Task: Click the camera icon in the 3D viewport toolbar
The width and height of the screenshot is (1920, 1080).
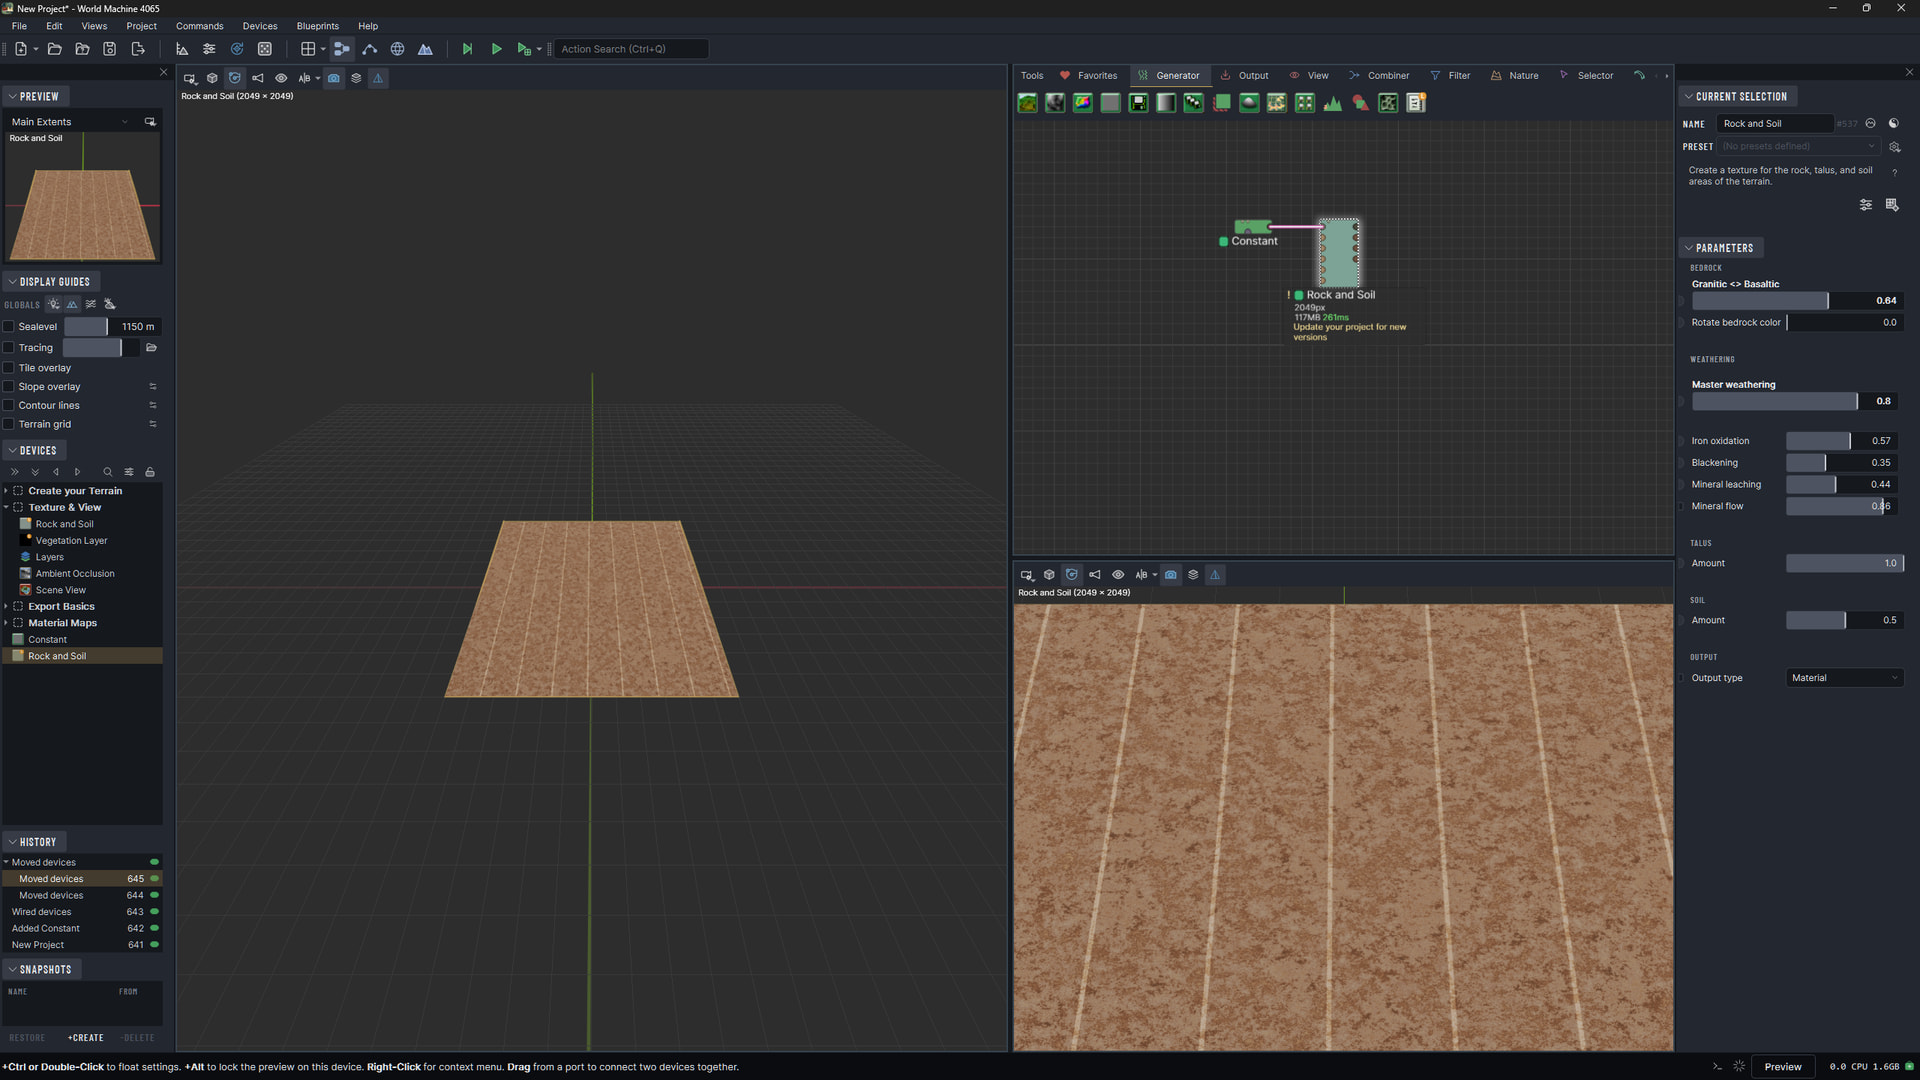Action: pos(334,78)
